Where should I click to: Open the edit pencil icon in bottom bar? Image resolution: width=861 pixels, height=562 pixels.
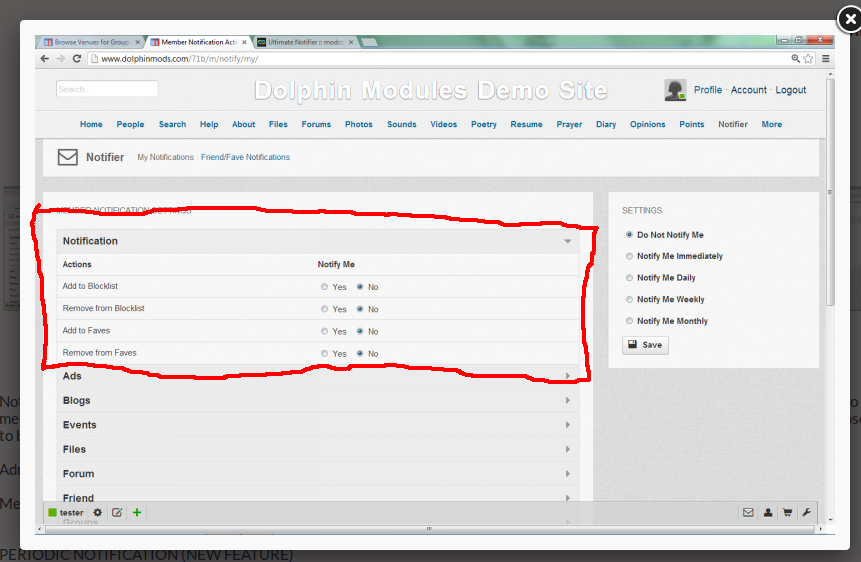tap(117, 513)
